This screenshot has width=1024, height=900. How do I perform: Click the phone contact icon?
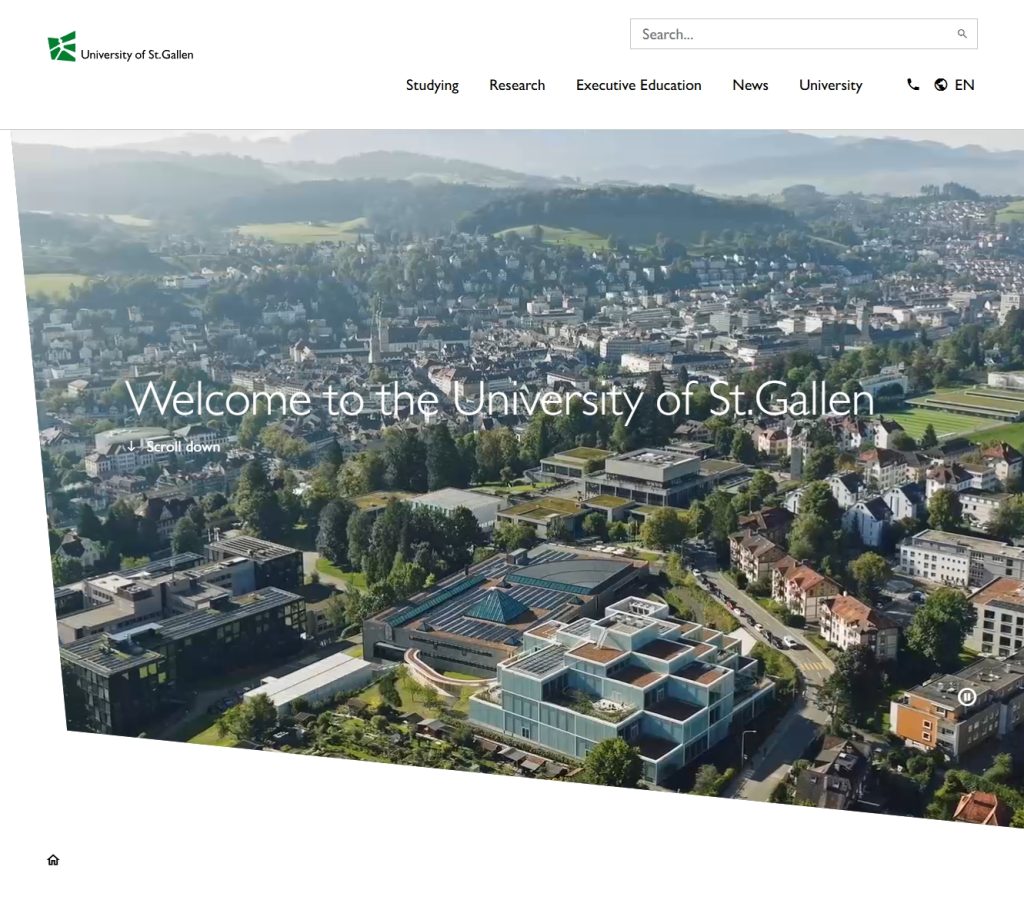(x=913, y=85)
